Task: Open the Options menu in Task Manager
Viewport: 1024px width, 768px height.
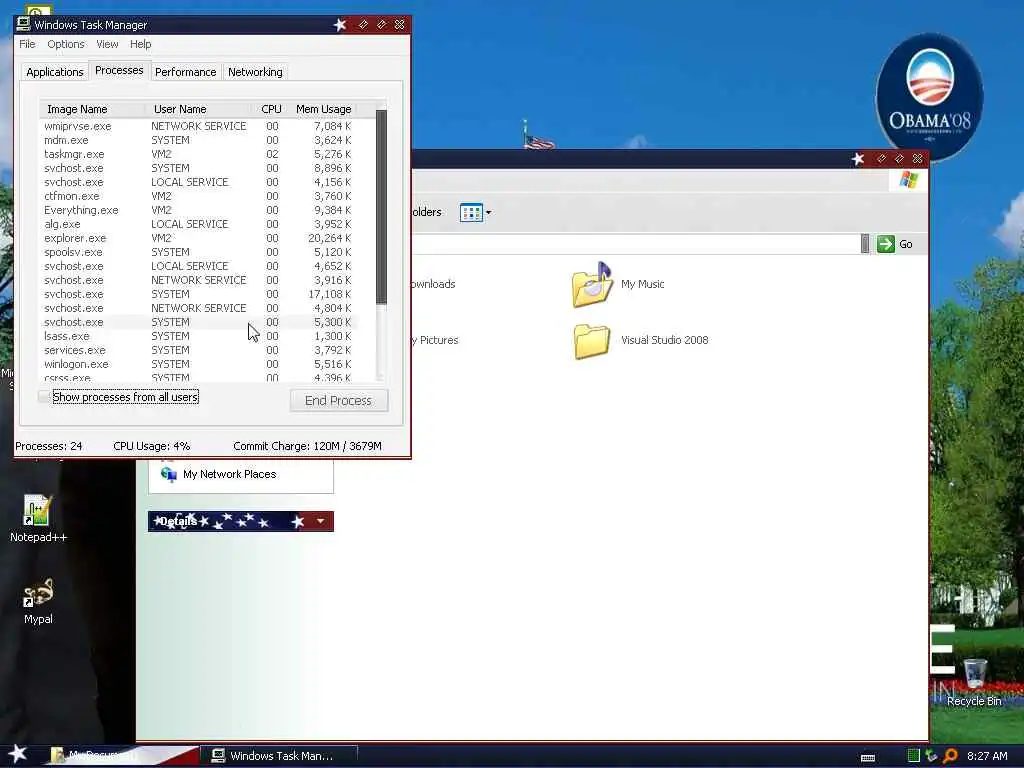Action: point(65,44)
